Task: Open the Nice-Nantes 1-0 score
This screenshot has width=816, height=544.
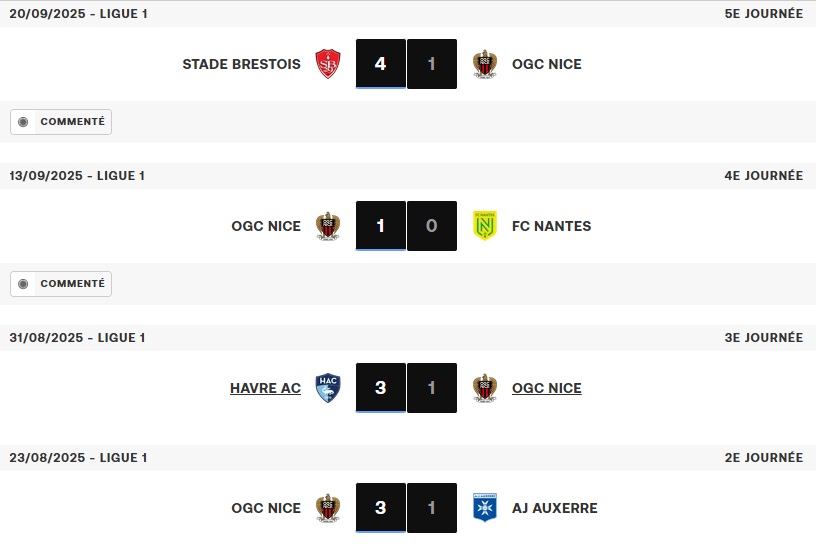Action: (x=406, y=226)
